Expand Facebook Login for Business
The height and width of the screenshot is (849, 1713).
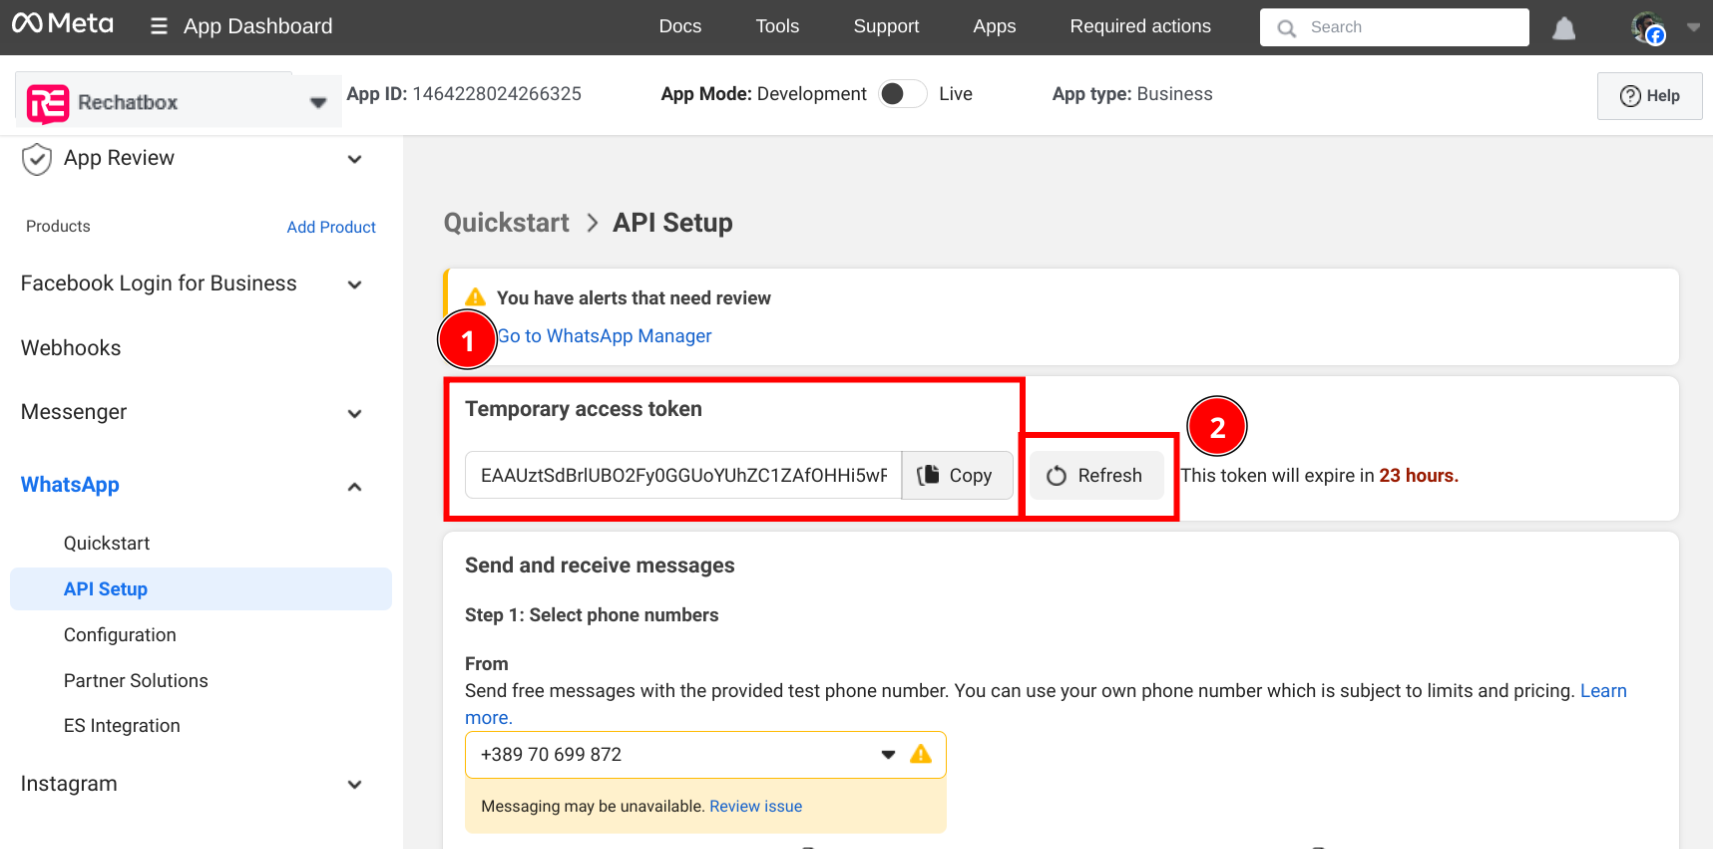(354, 285)
